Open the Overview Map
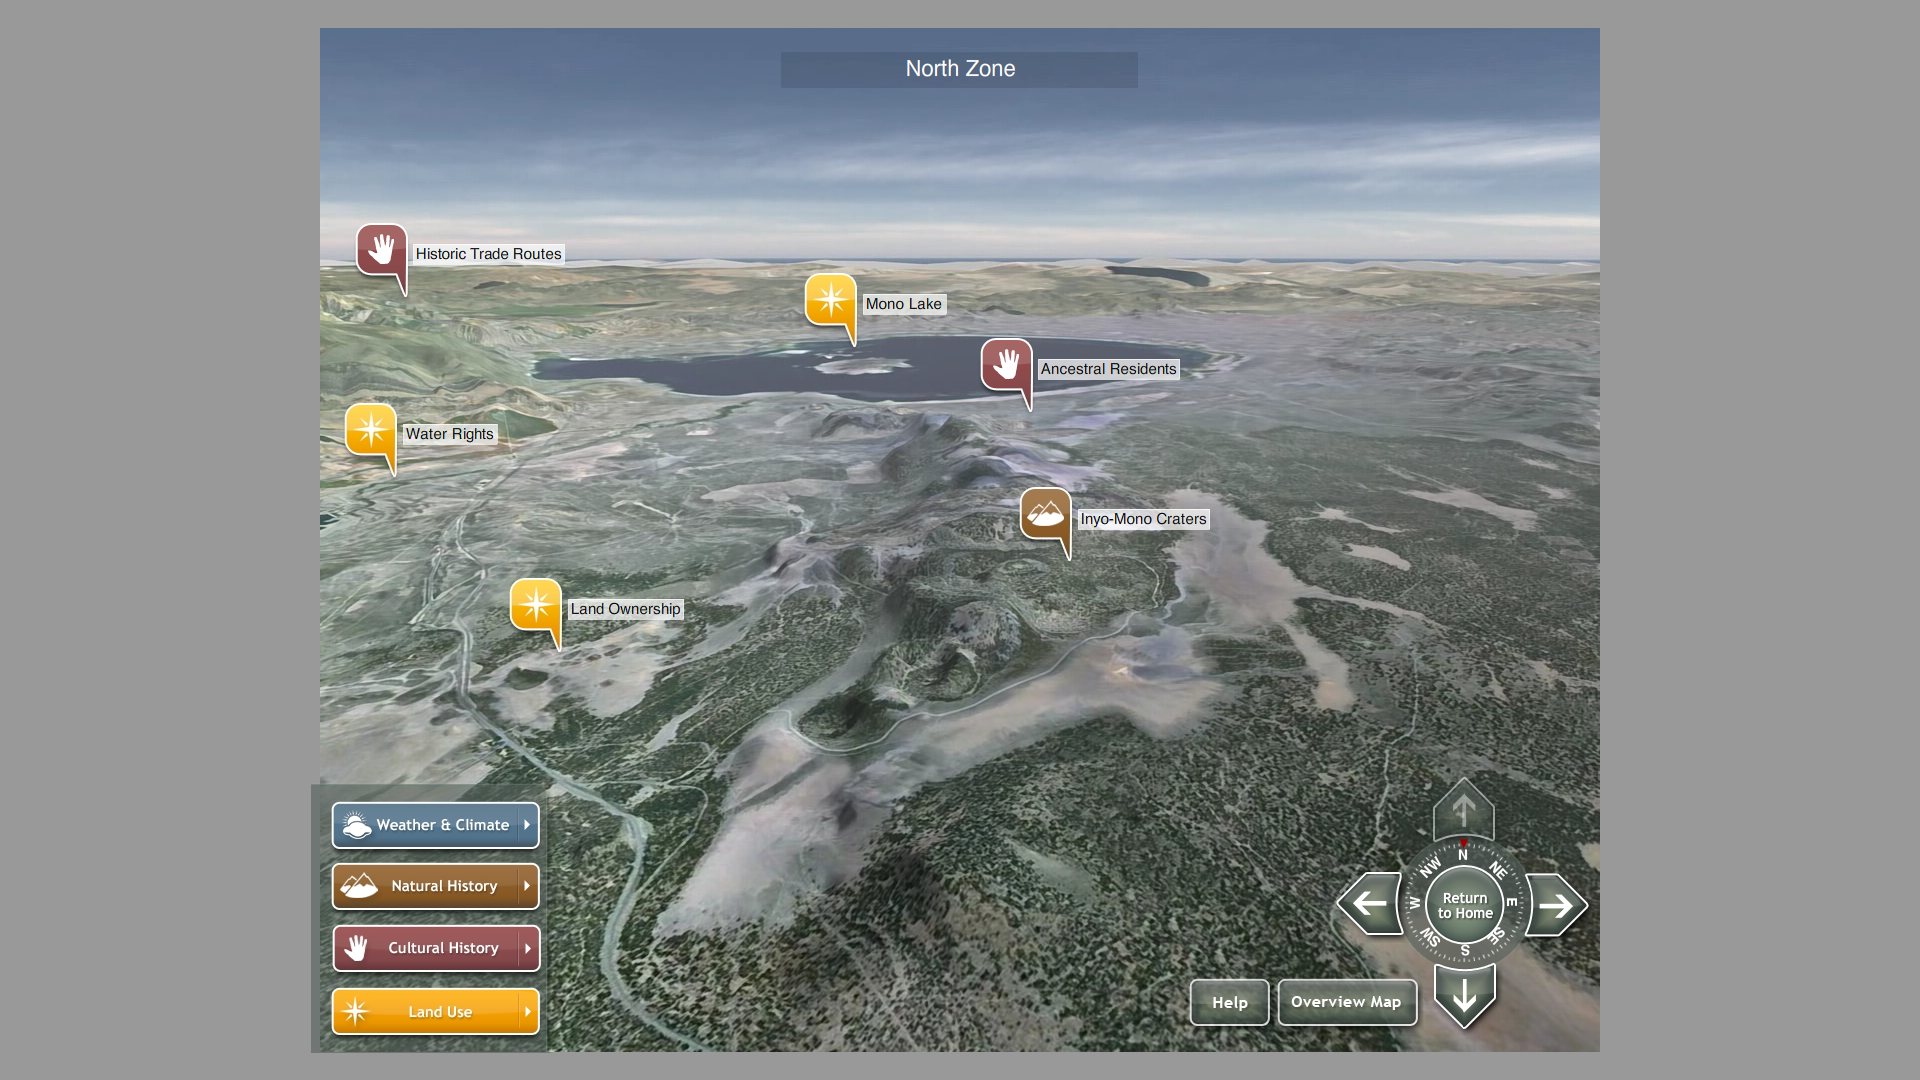This screenshot has width=1920, height=1080. coord(1346,1002)
